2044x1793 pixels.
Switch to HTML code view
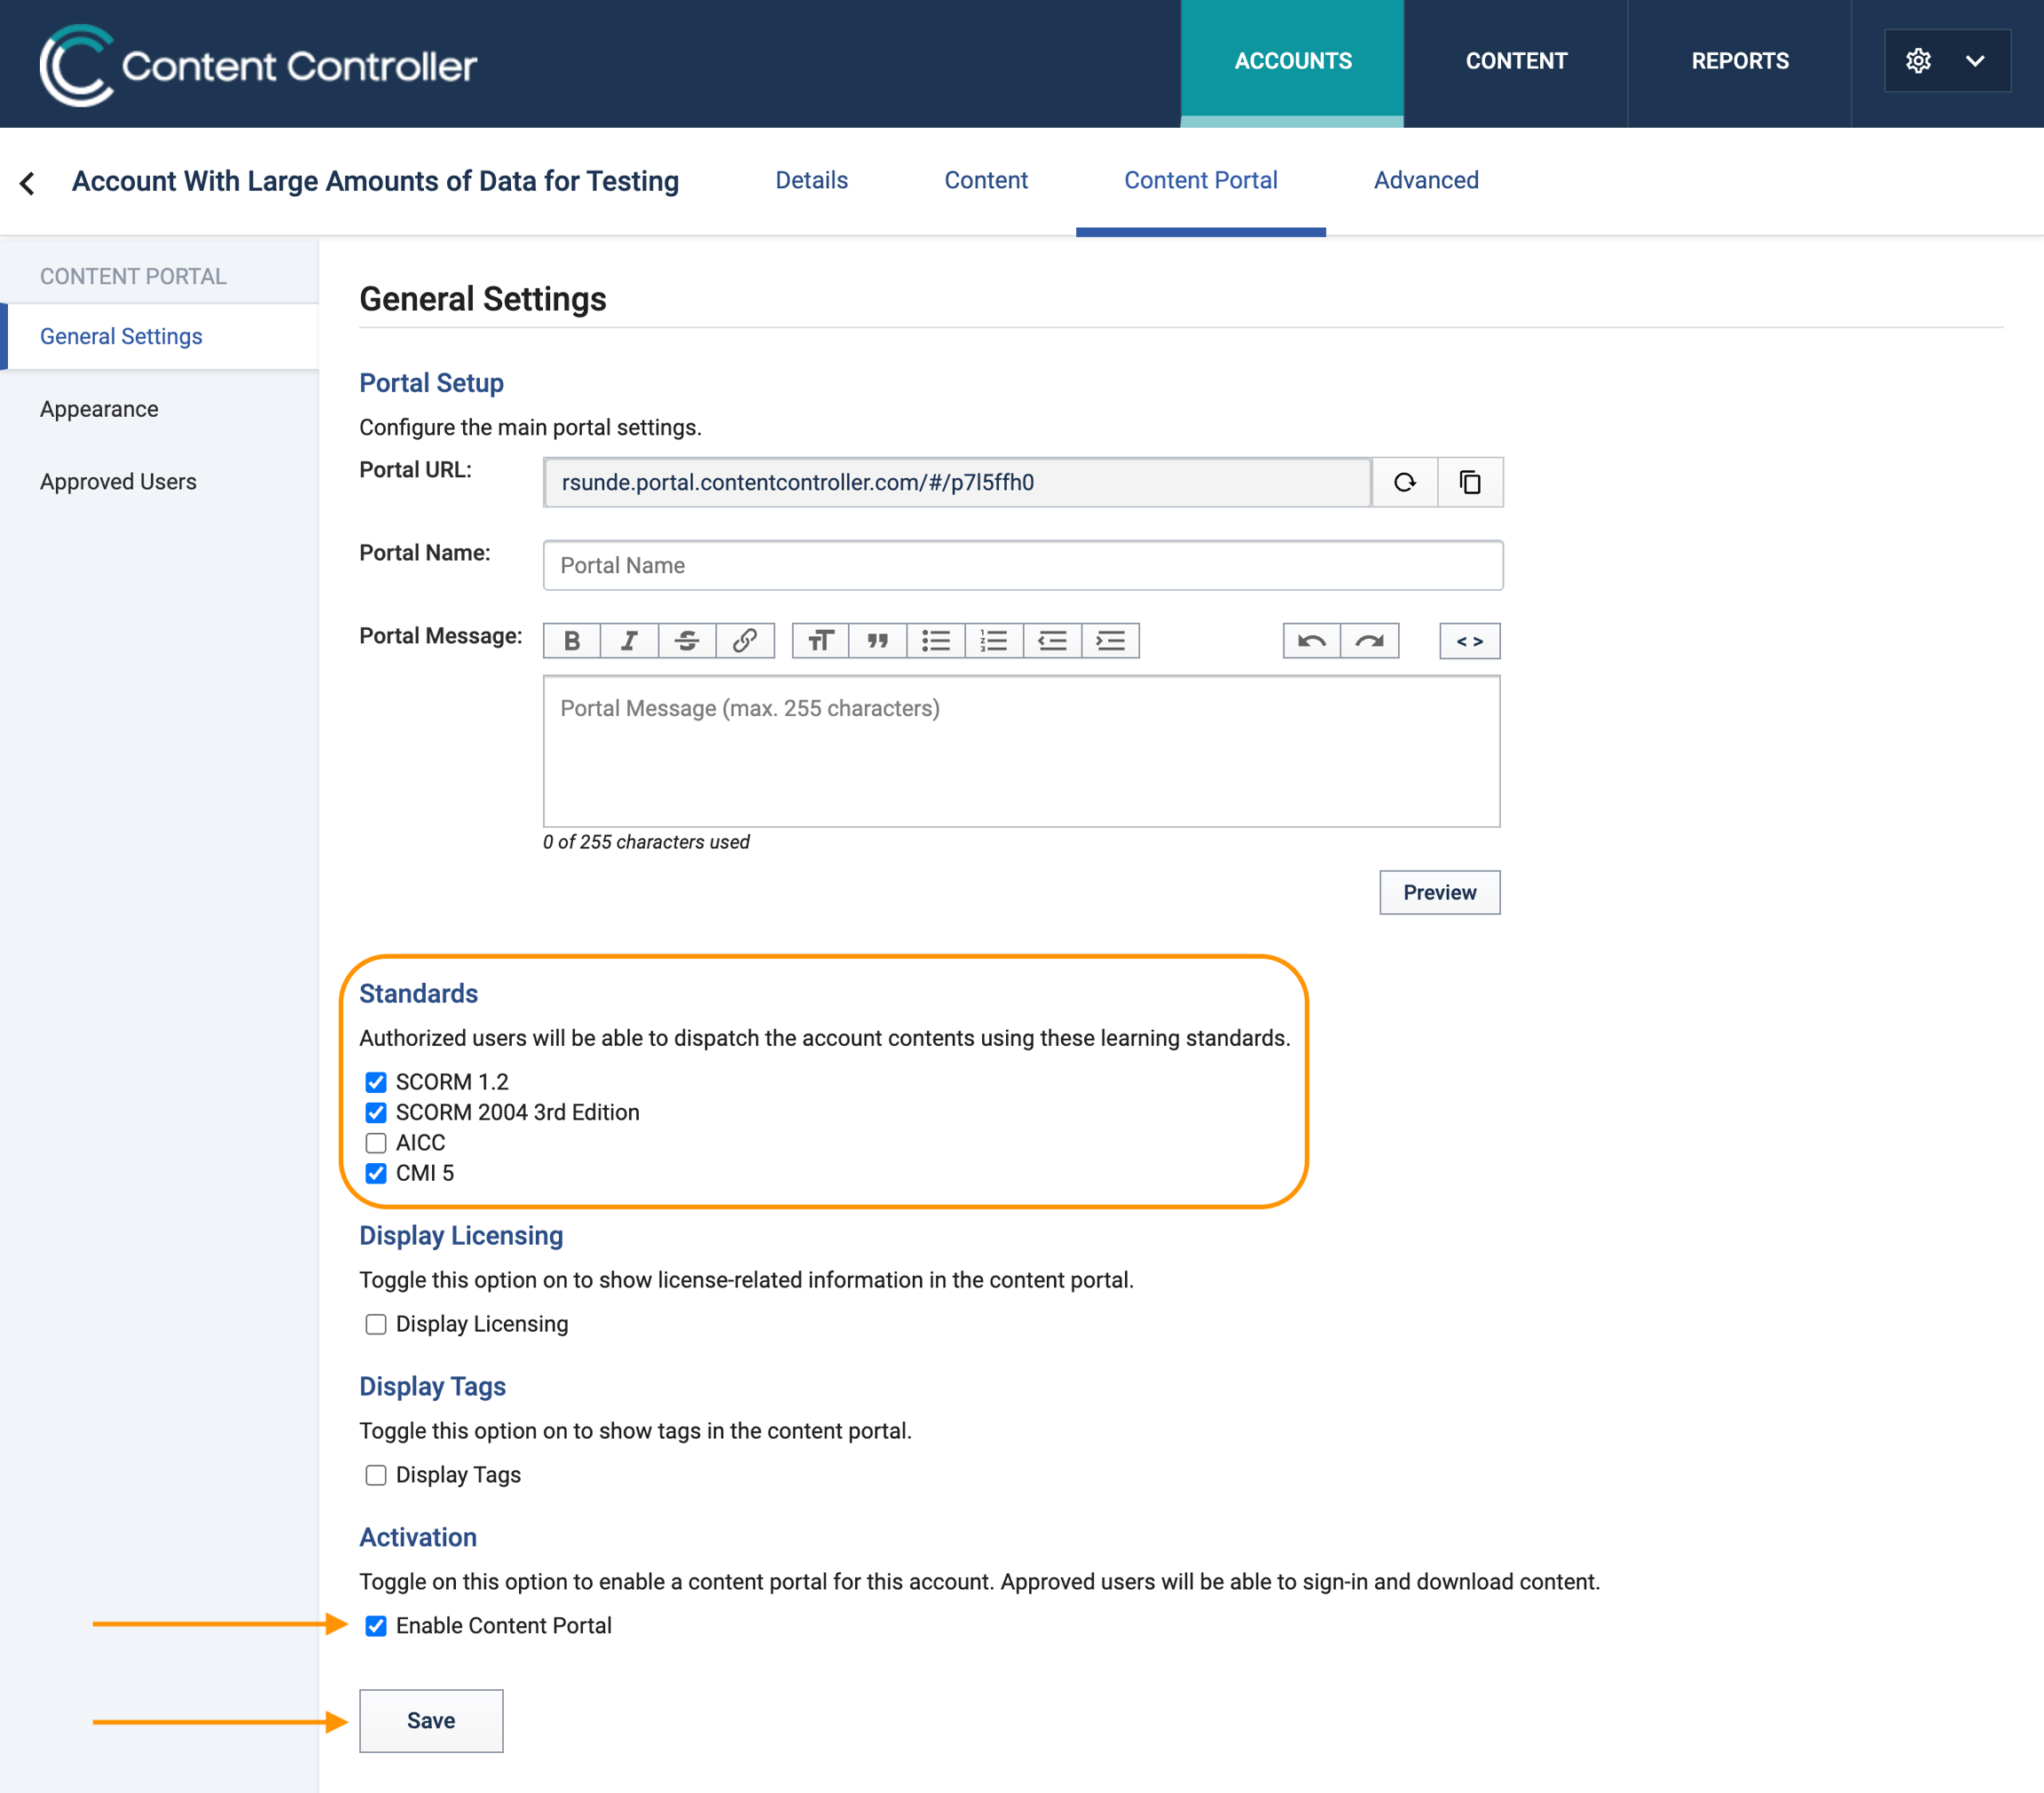coord(1469,640)
